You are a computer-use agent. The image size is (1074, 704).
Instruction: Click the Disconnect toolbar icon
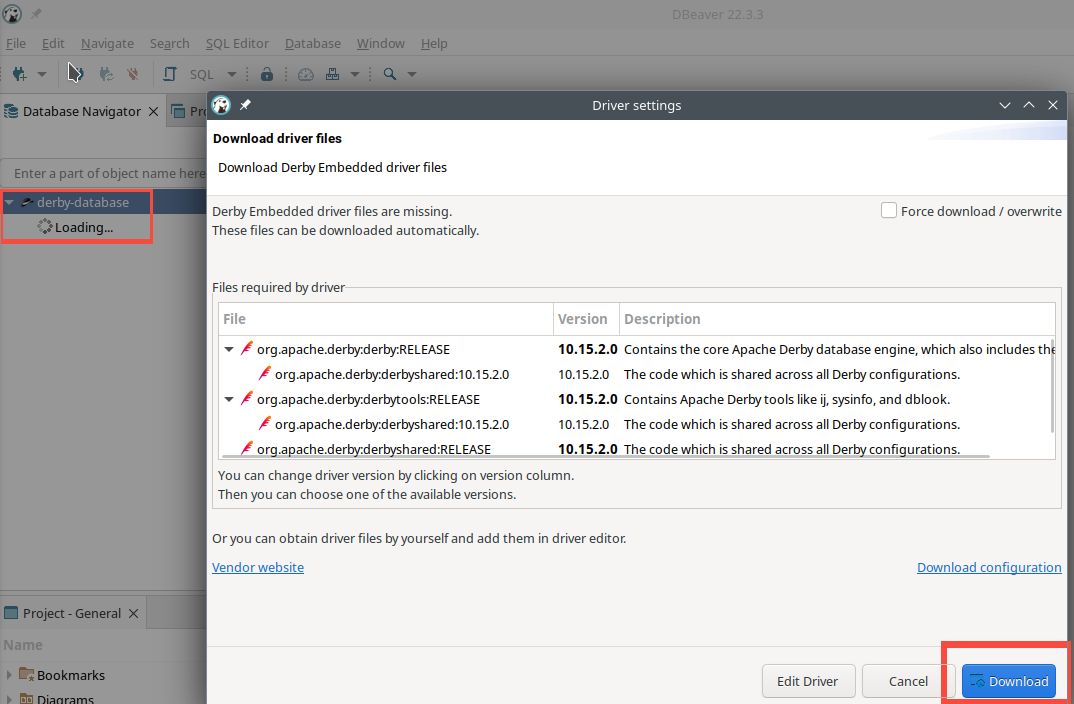point(133,74)
